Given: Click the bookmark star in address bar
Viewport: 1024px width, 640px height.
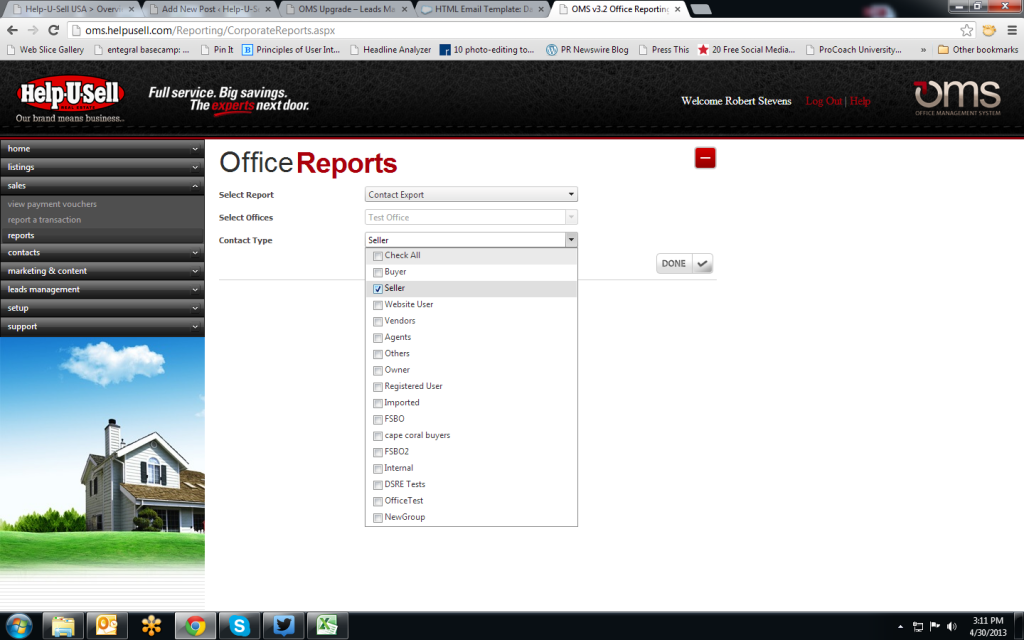Looking at the screenshot, I should 967,30.
